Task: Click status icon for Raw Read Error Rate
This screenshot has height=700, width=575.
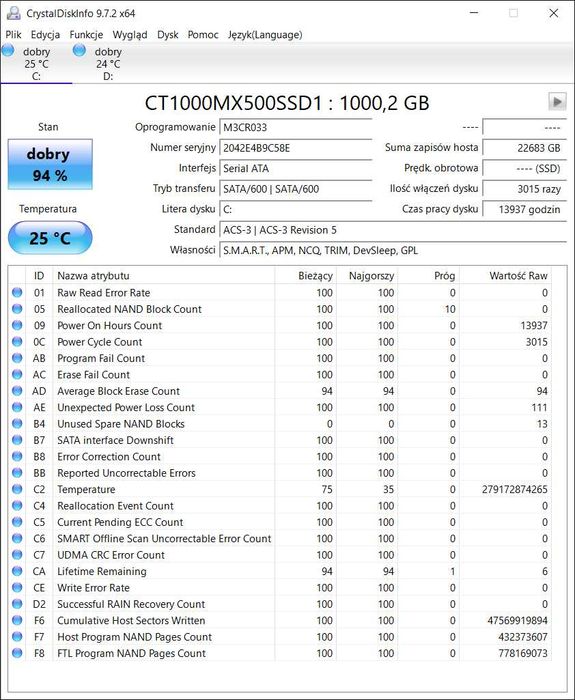Action: pos(17,292)
